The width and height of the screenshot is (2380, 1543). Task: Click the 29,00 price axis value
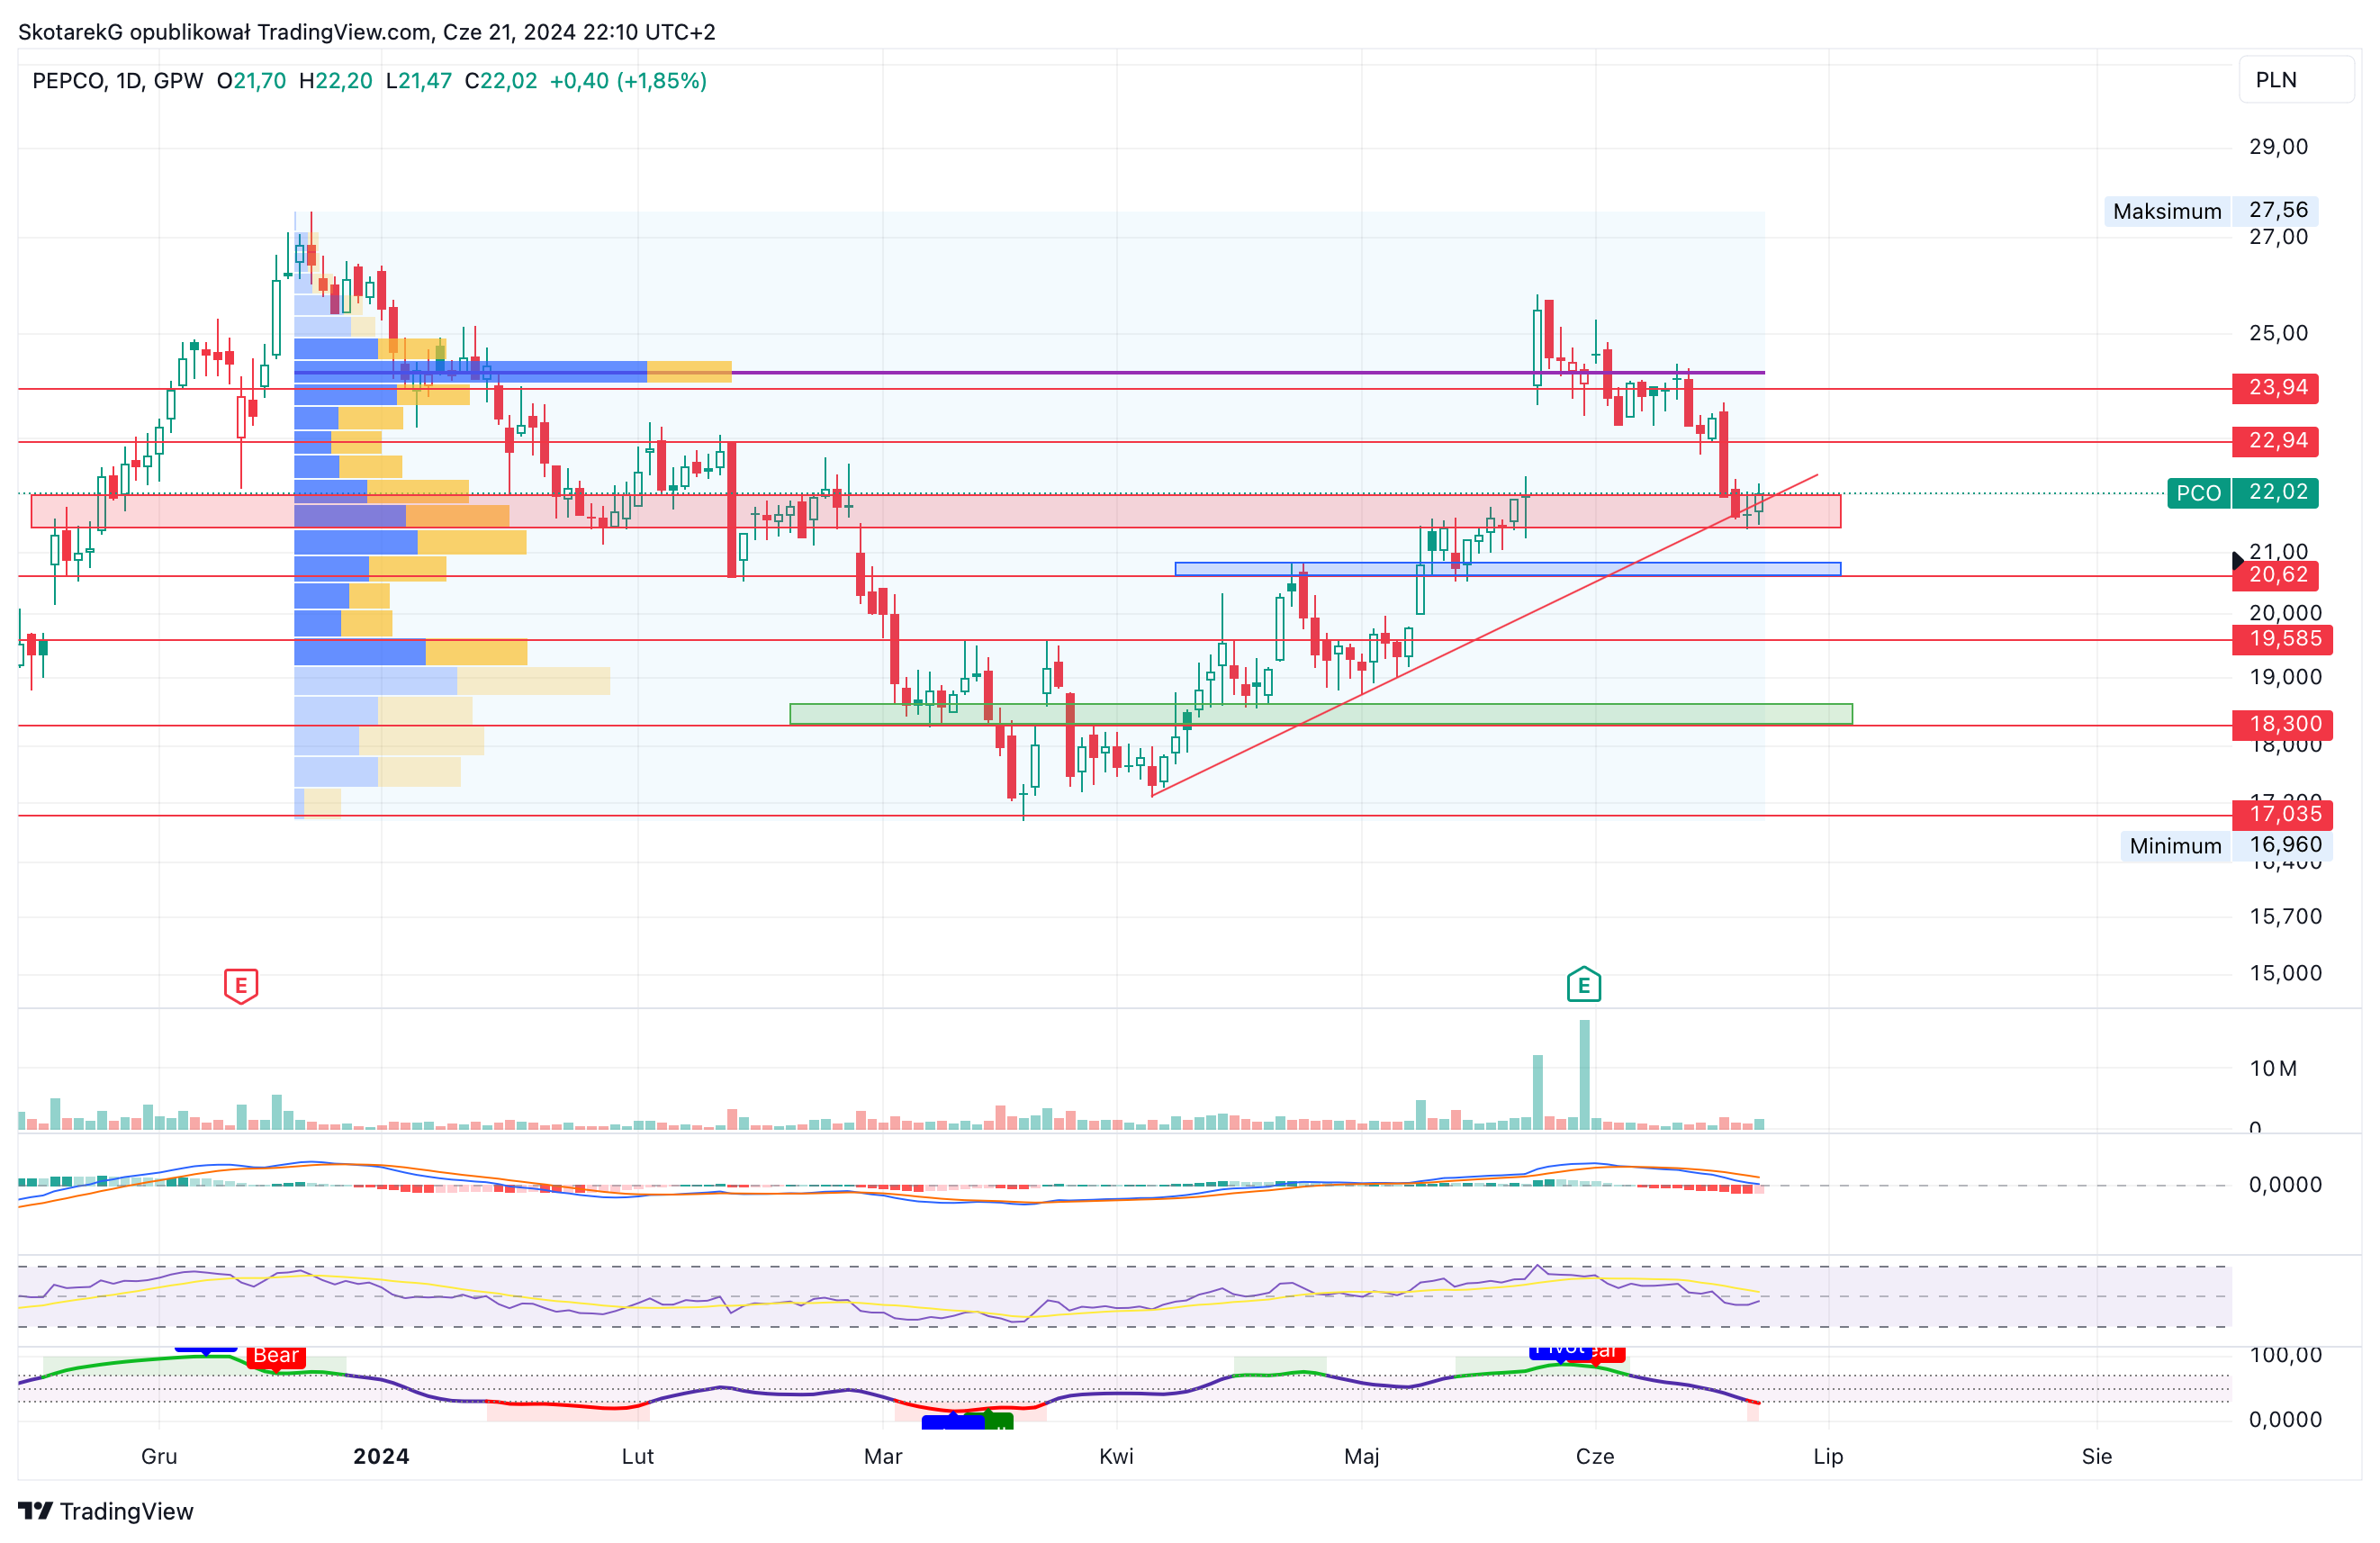coord(2278,147)
